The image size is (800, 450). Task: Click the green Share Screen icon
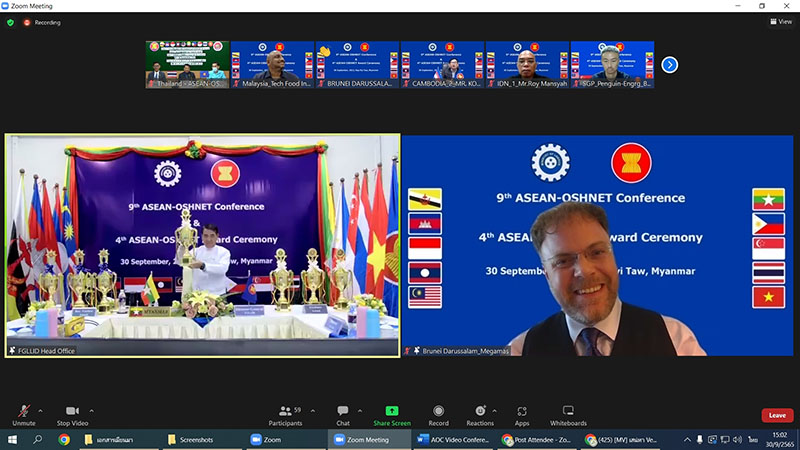click(x=392, y=410)
